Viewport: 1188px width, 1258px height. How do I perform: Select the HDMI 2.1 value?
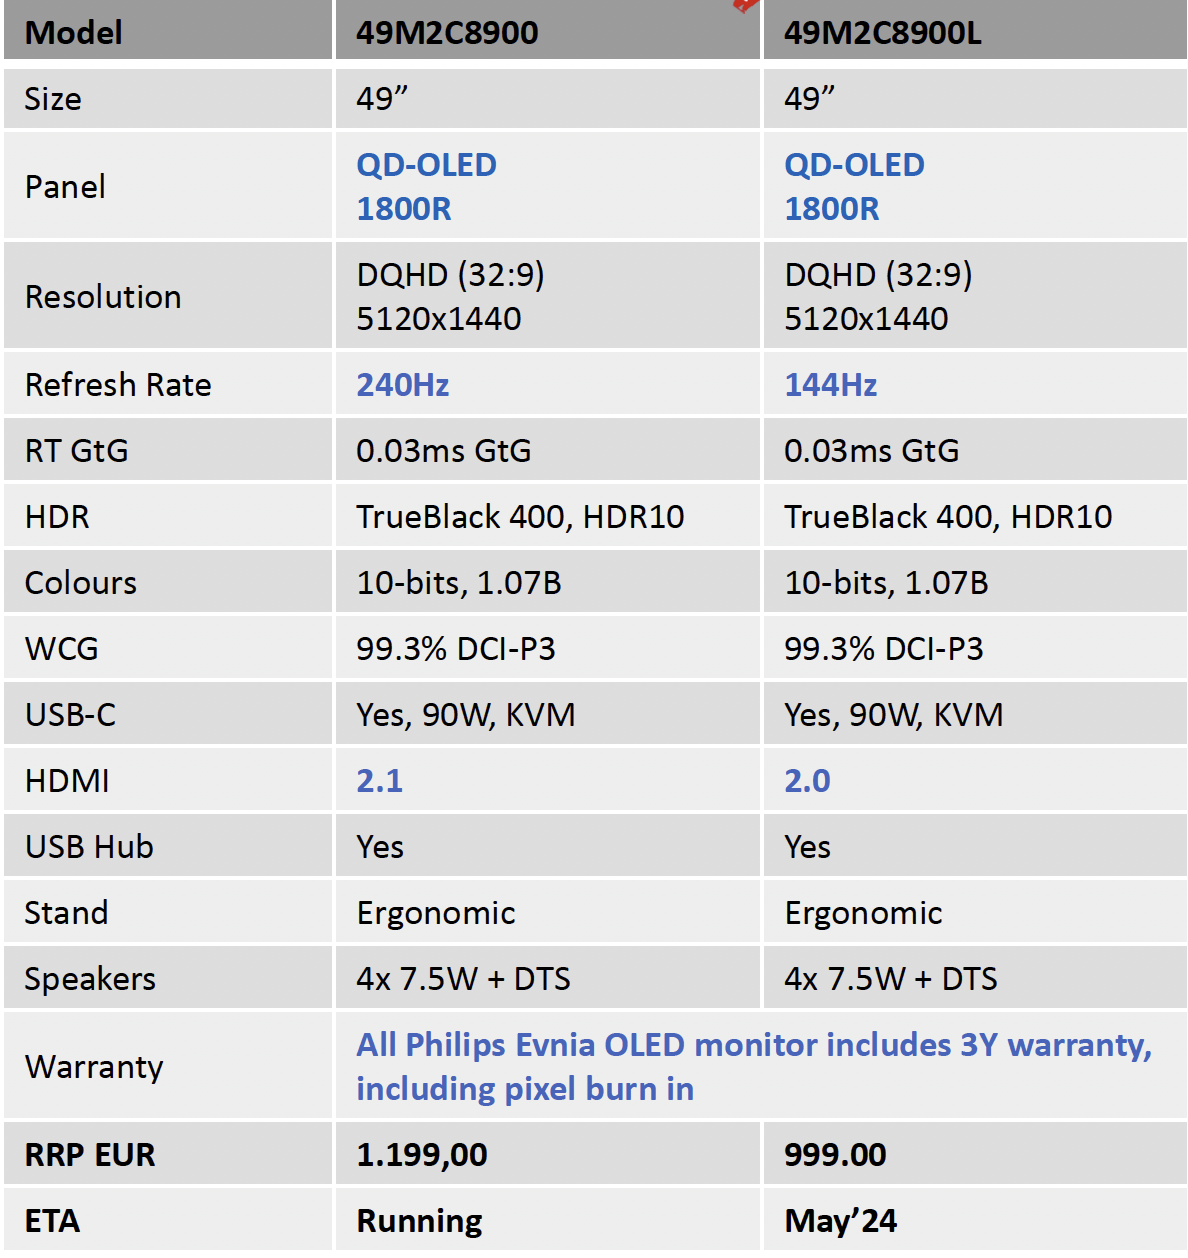click(x=380, y=781)
